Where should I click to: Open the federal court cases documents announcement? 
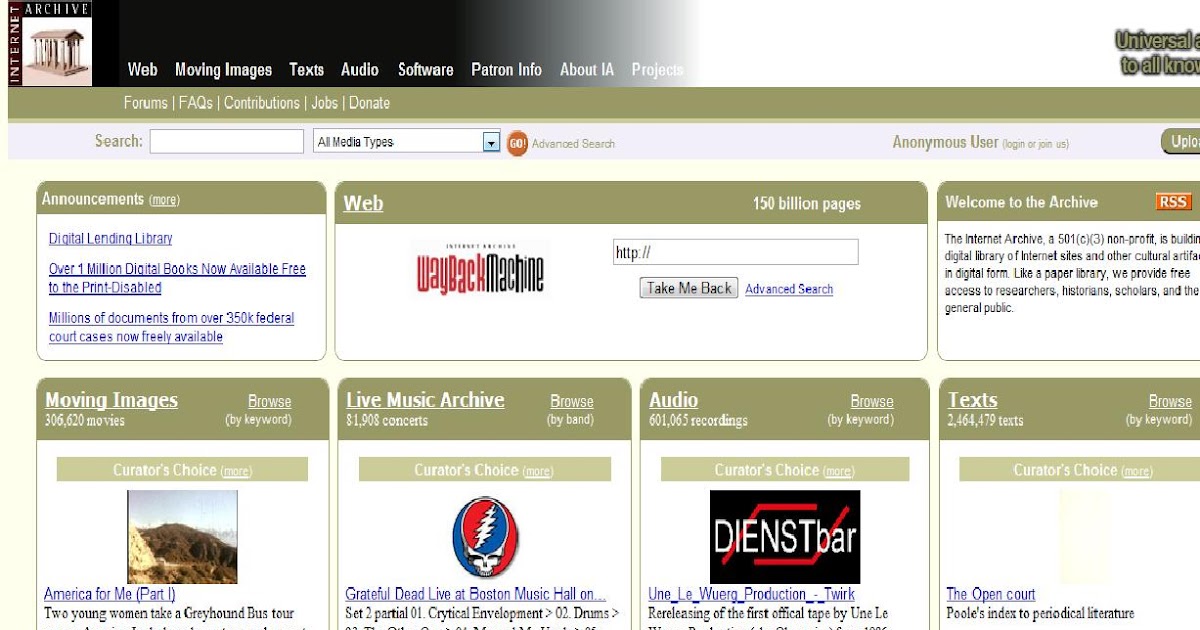[x=172, y=327]
